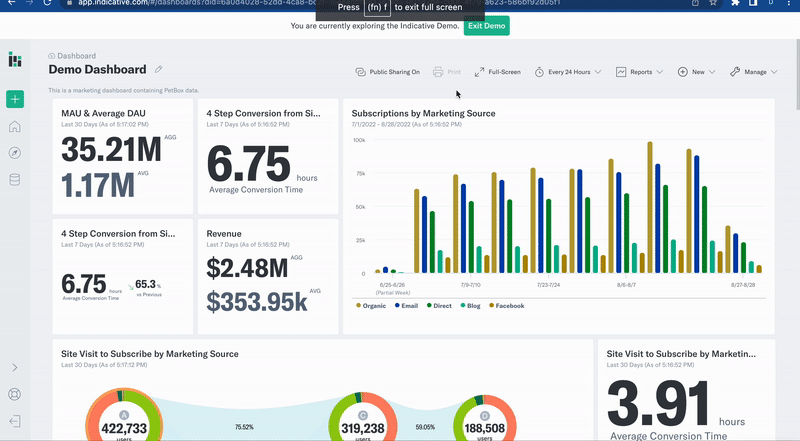Toggle Public Sharing On
This screenshot has height=441, width=800.
coord(394,72)
